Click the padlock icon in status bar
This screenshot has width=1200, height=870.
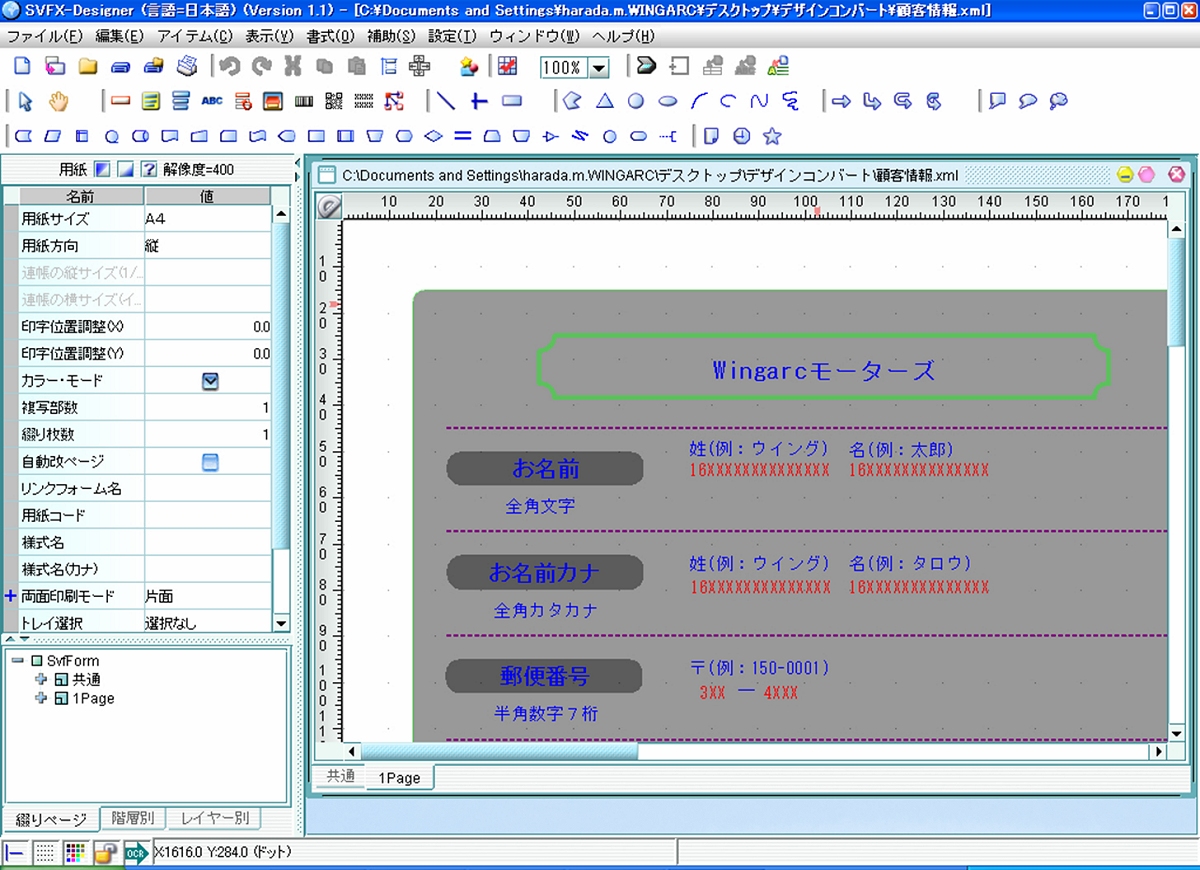coord(105,852)
